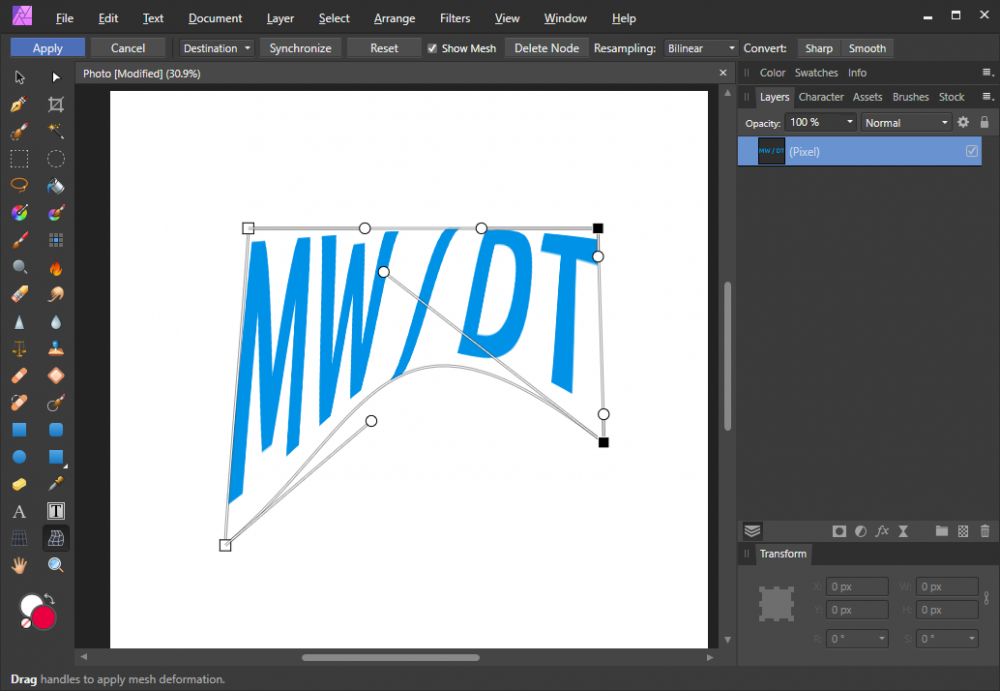Choose the Elliptical Marquee selection tool
The height and width of the screenshot is (691, 1000).
coord(56,158)
